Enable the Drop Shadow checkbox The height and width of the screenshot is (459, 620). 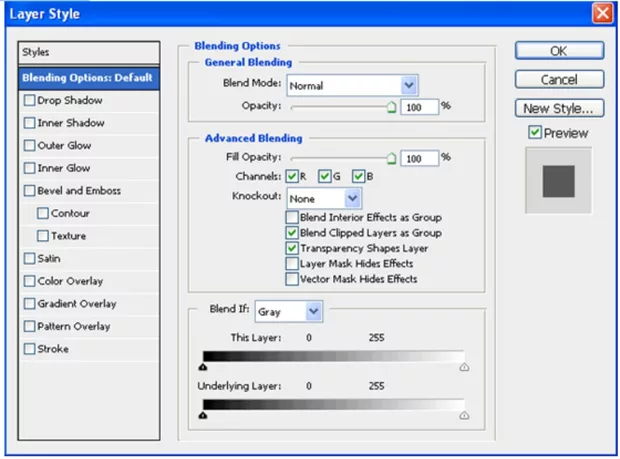[29, 101]
